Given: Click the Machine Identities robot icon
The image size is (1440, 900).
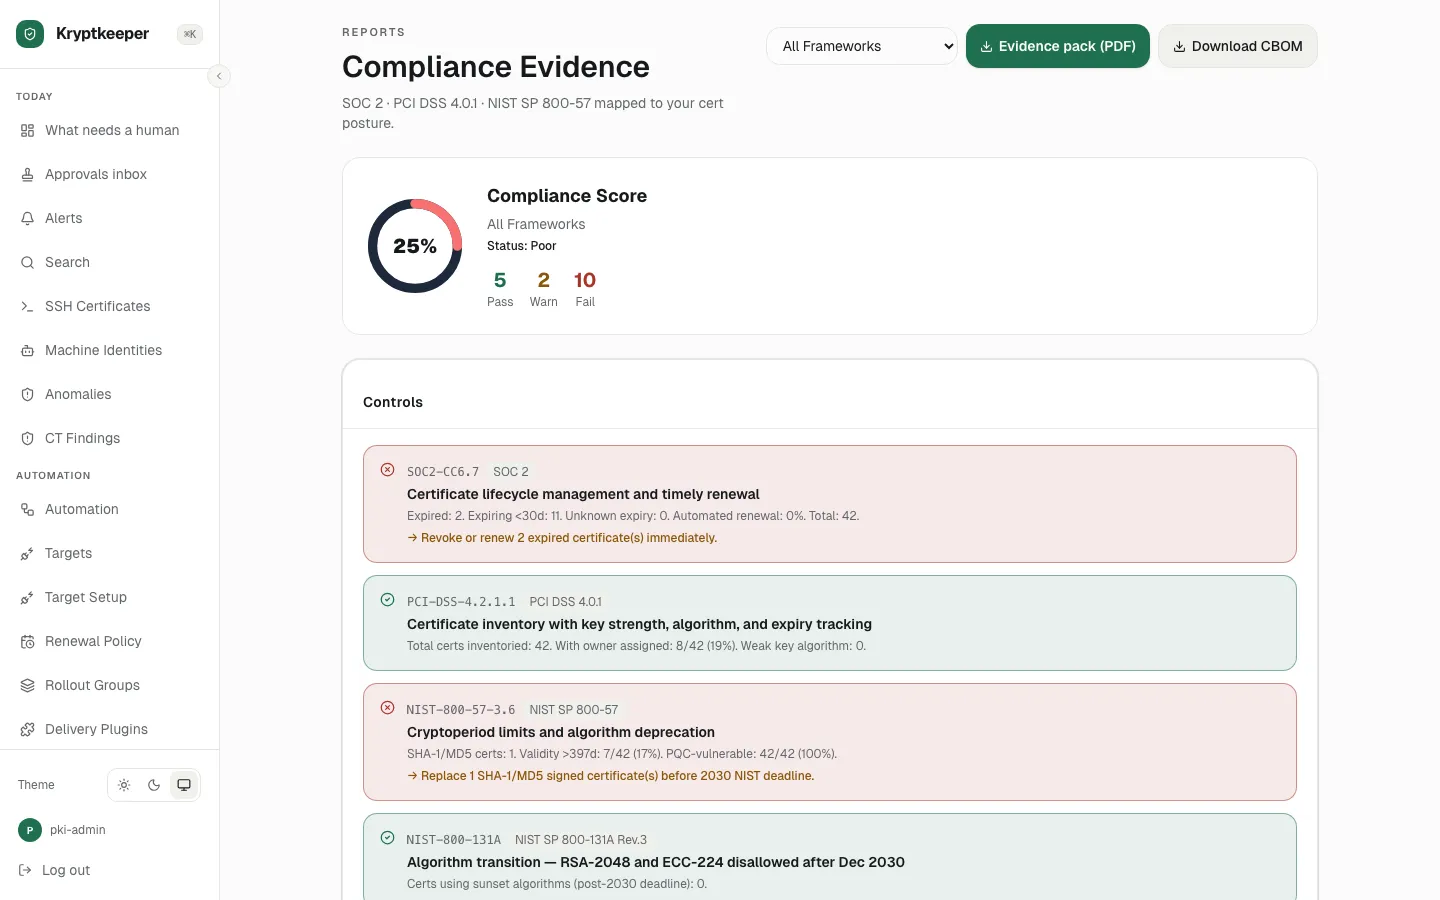Looking at the screenshot, I should 28,350.
